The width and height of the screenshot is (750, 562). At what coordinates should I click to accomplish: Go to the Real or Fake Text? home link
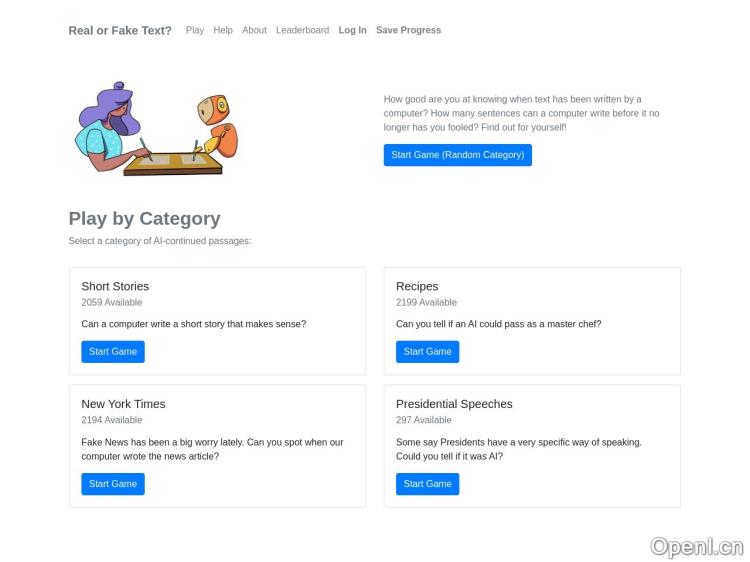tap(120, 30)
